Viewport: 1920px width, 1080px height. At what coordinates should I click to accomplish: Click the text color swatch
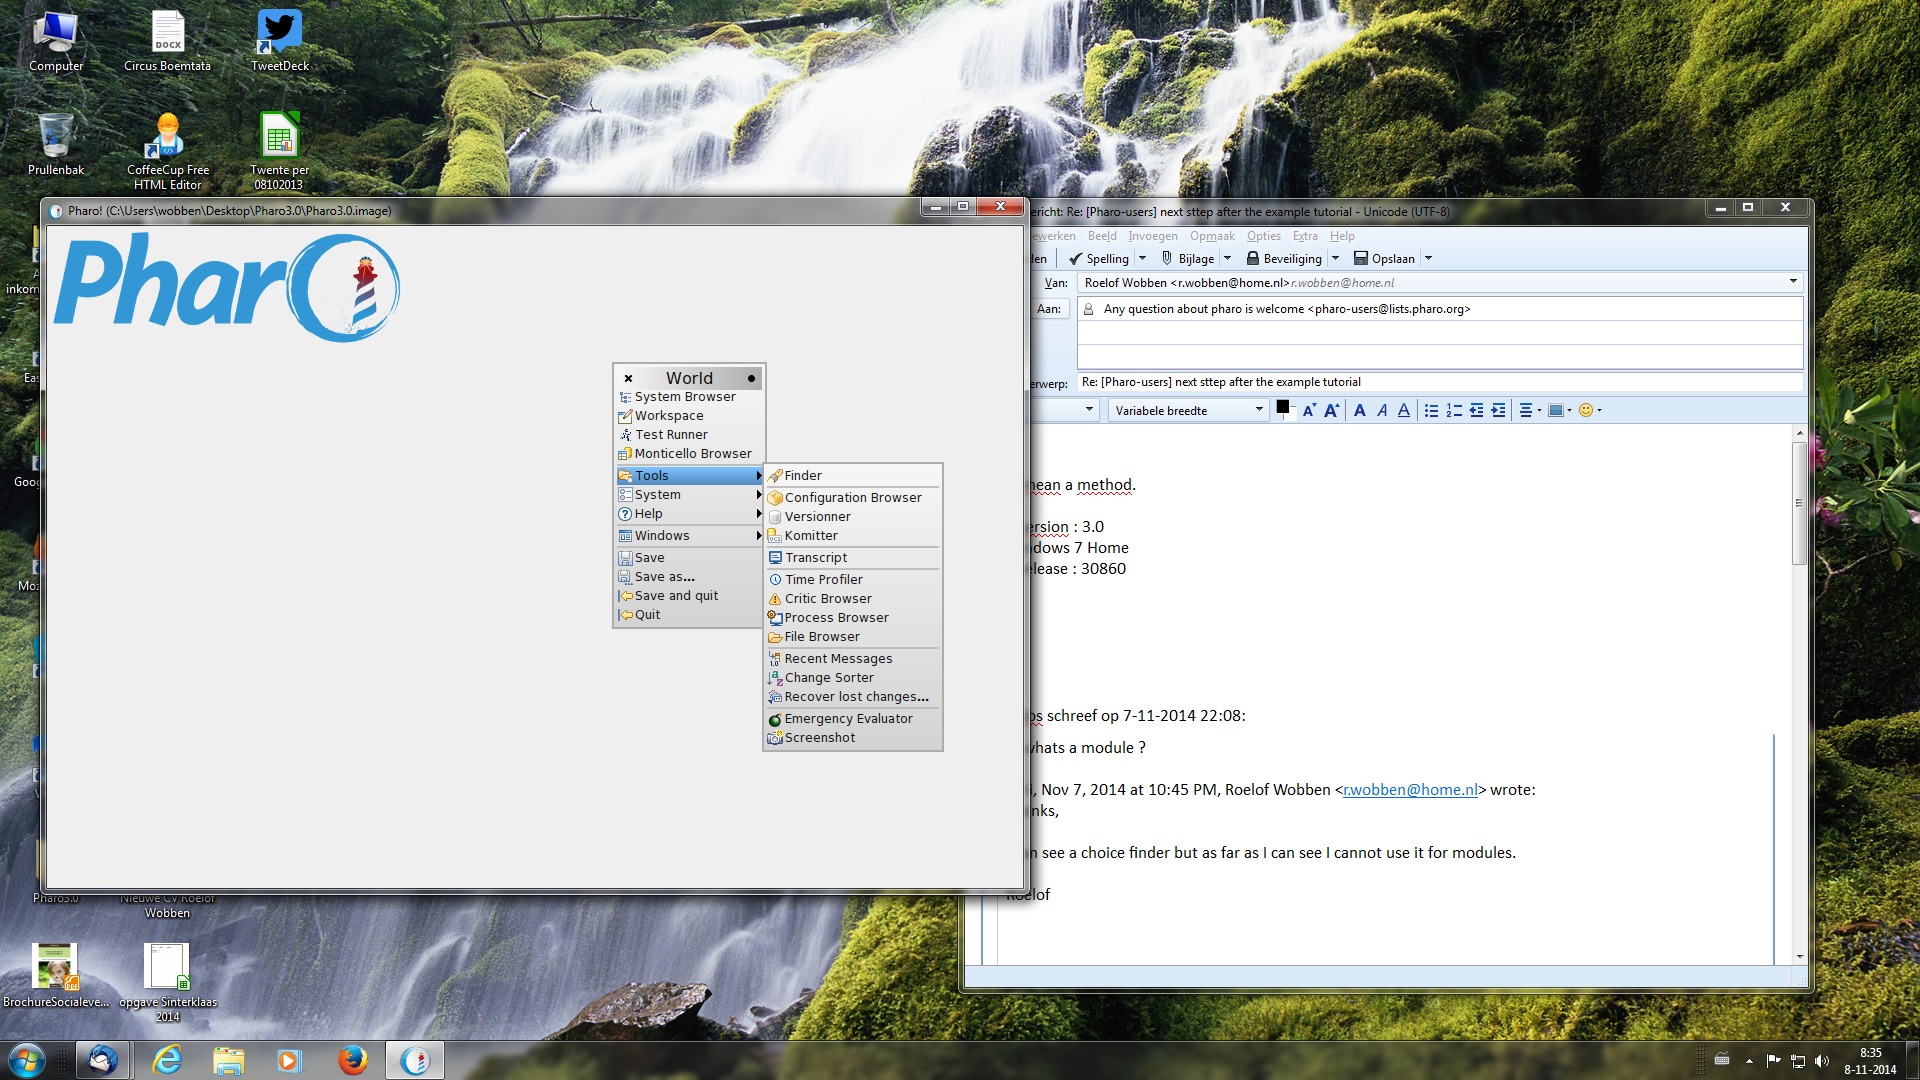(x=1284, y=408)
